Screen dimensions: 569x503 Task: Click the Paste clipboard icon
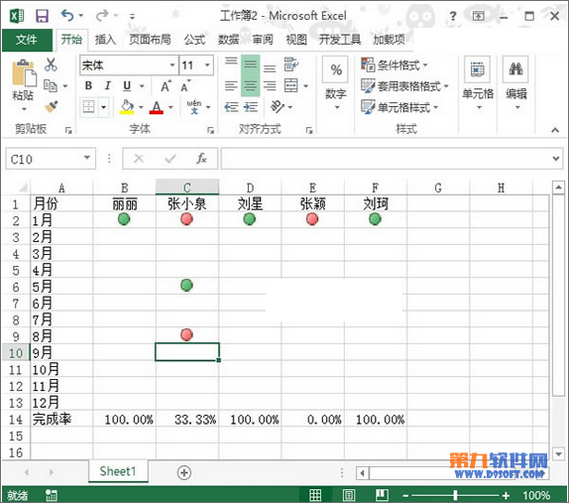point(24,73)
